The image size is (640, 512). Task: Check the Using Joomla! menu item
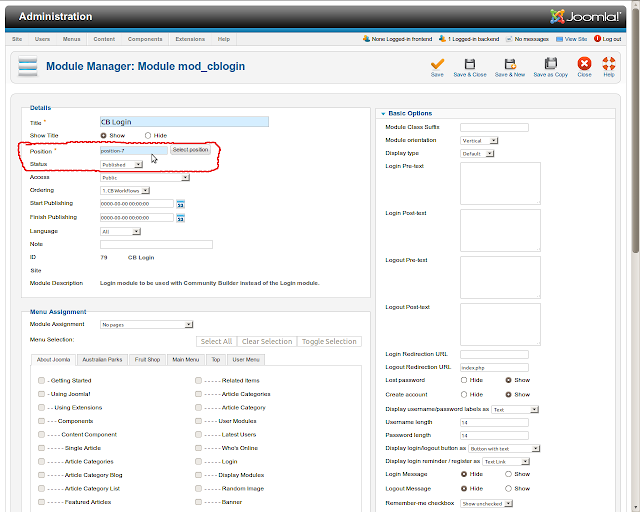pyautogui.click(x=41, y=394)
